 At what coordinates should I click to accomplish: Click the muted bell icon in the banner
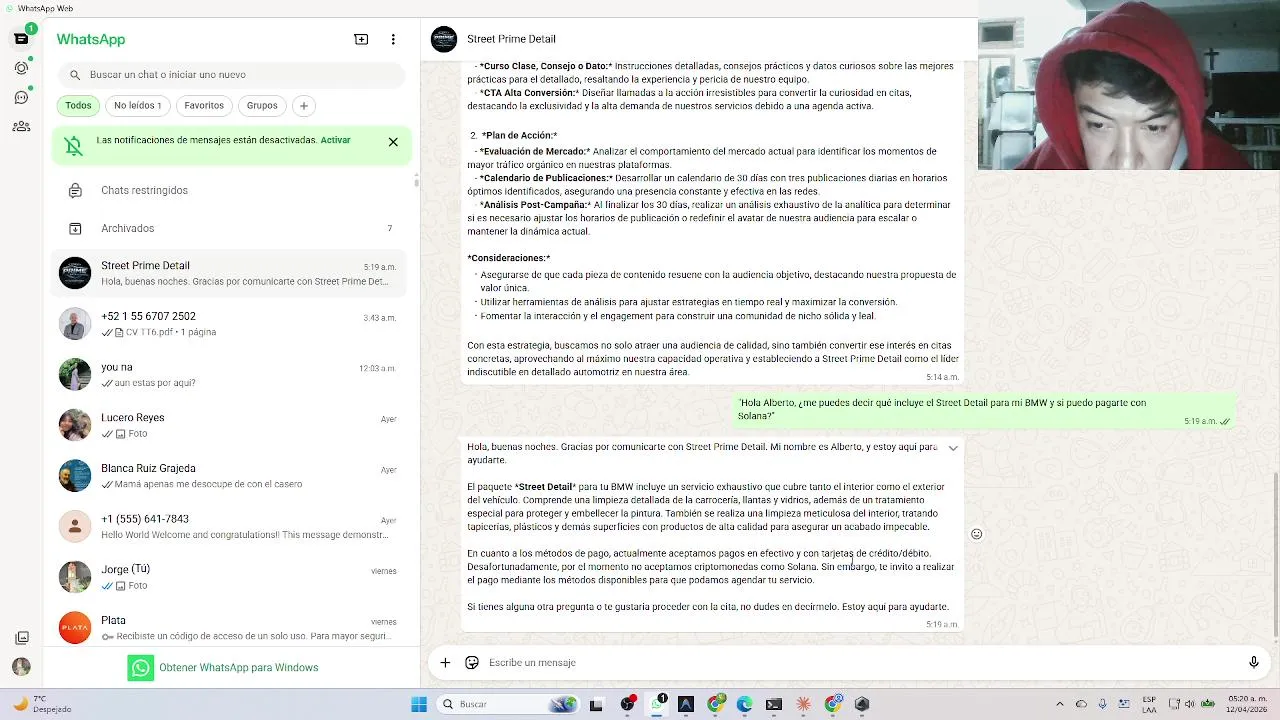click(x=74, y=146)
